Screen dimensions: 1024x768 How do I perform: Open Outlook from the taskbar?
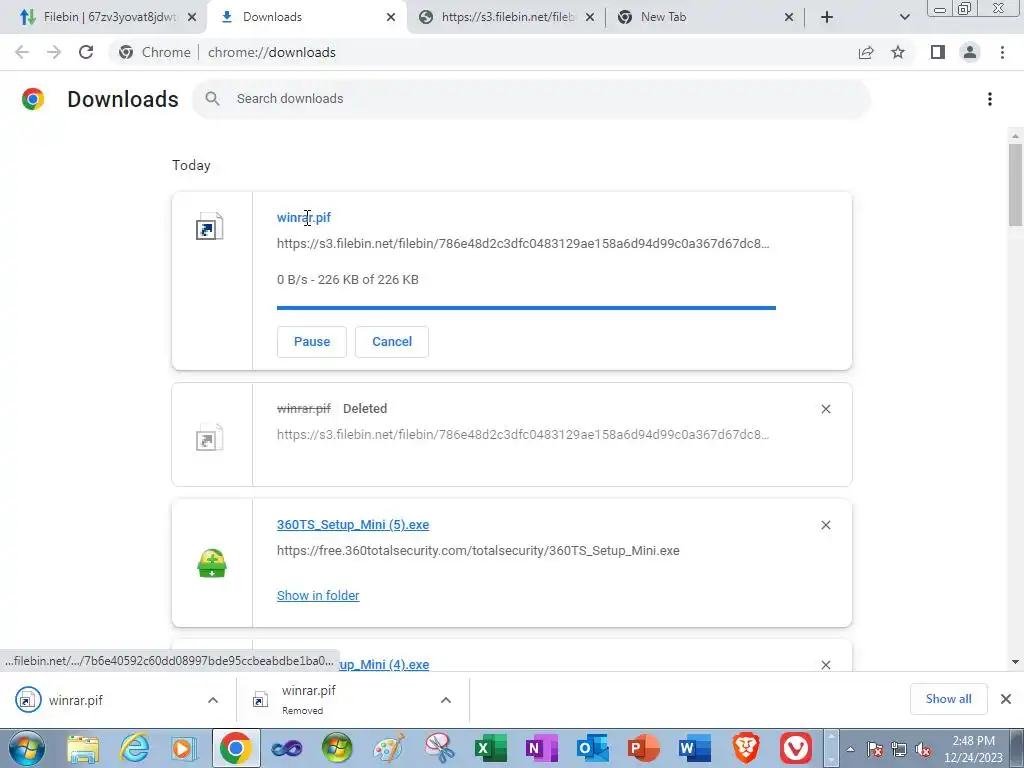pyautogui.click(x=592, y=748)
